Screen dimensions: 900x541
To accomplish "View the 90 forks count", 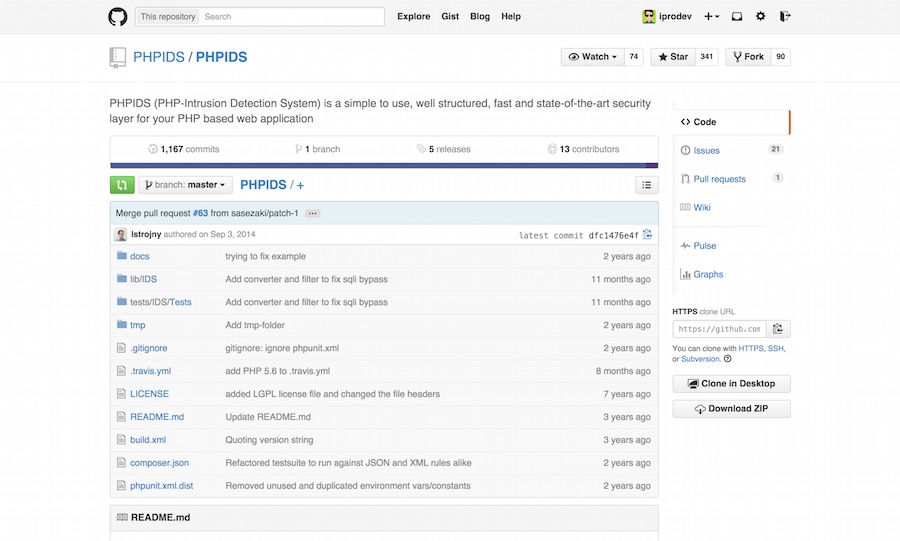I will tap(781, 57).
